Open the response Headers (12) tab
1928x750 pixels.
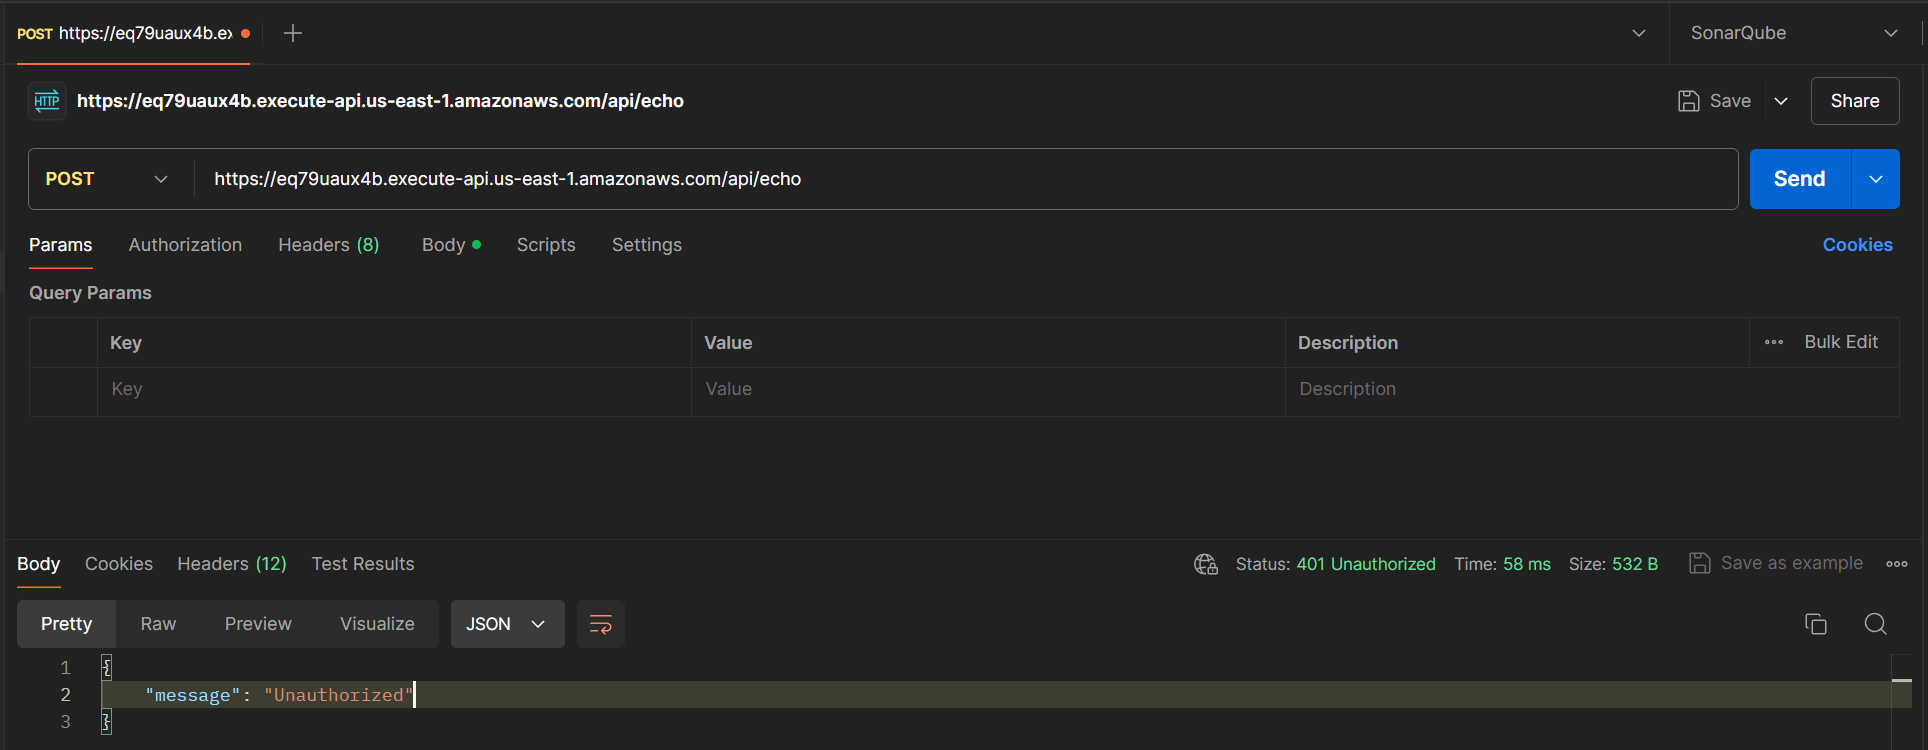[232, 564]
